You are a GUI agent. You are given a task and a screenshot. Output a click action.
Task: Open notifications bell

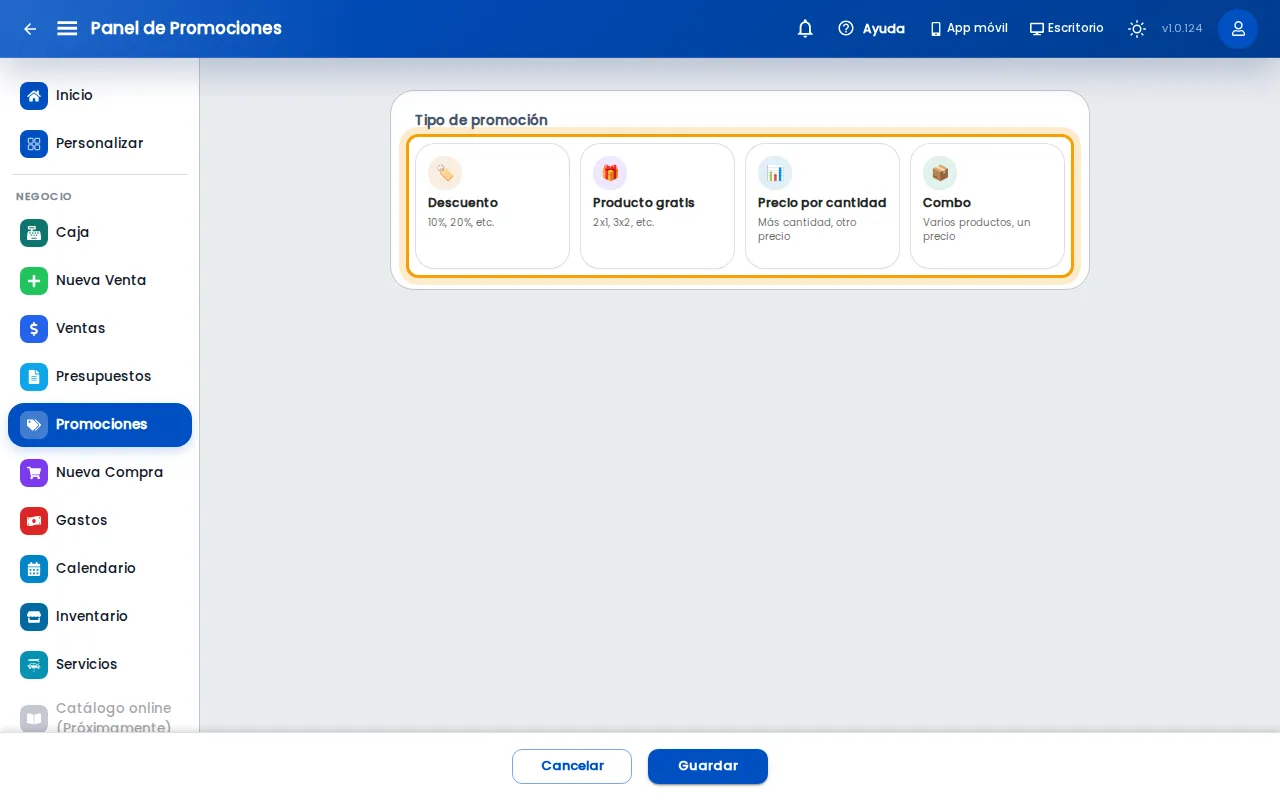(x=805, y=29)
